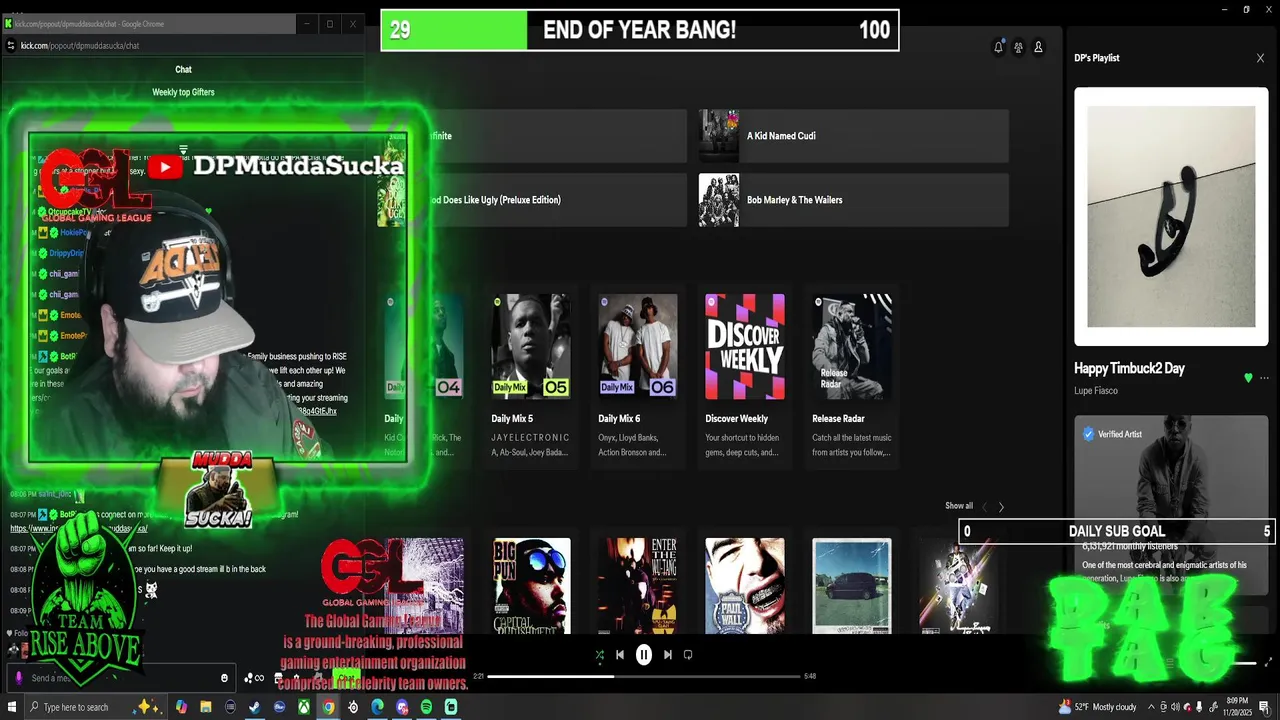Open the Friend Activity people icon
1280x720 pixels.
1018,47
